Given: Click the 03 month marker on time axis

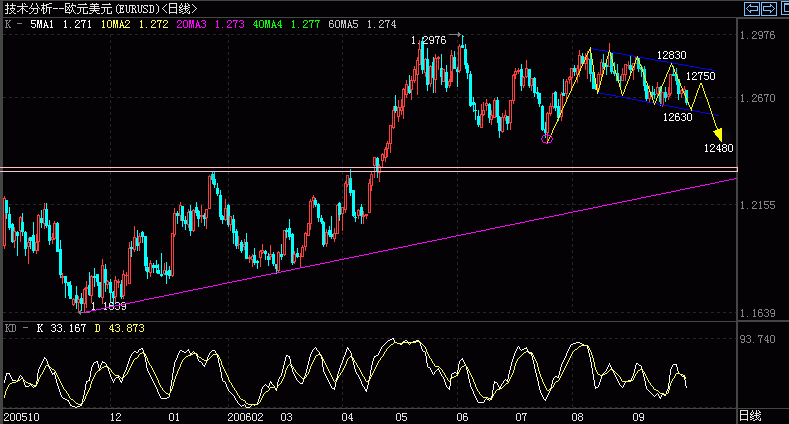Looking at the screenshot, I should [286, 417].
